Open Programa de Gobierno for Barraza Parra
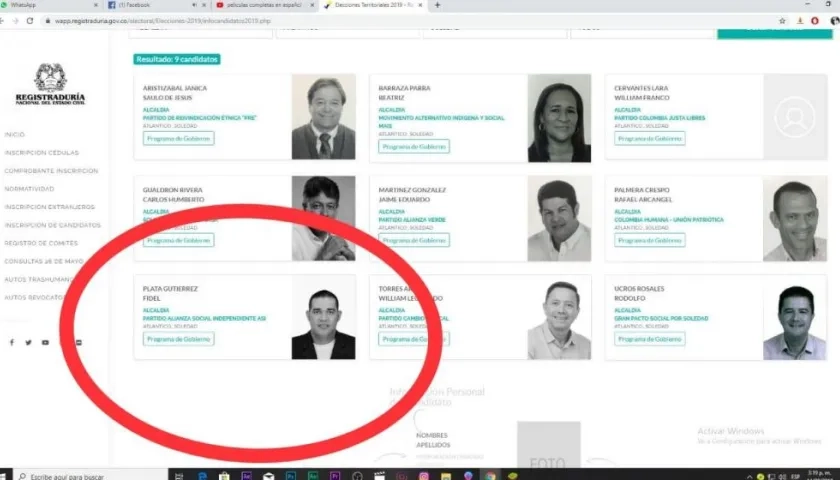Screen dimensions: 840x480 click(414, 146)
